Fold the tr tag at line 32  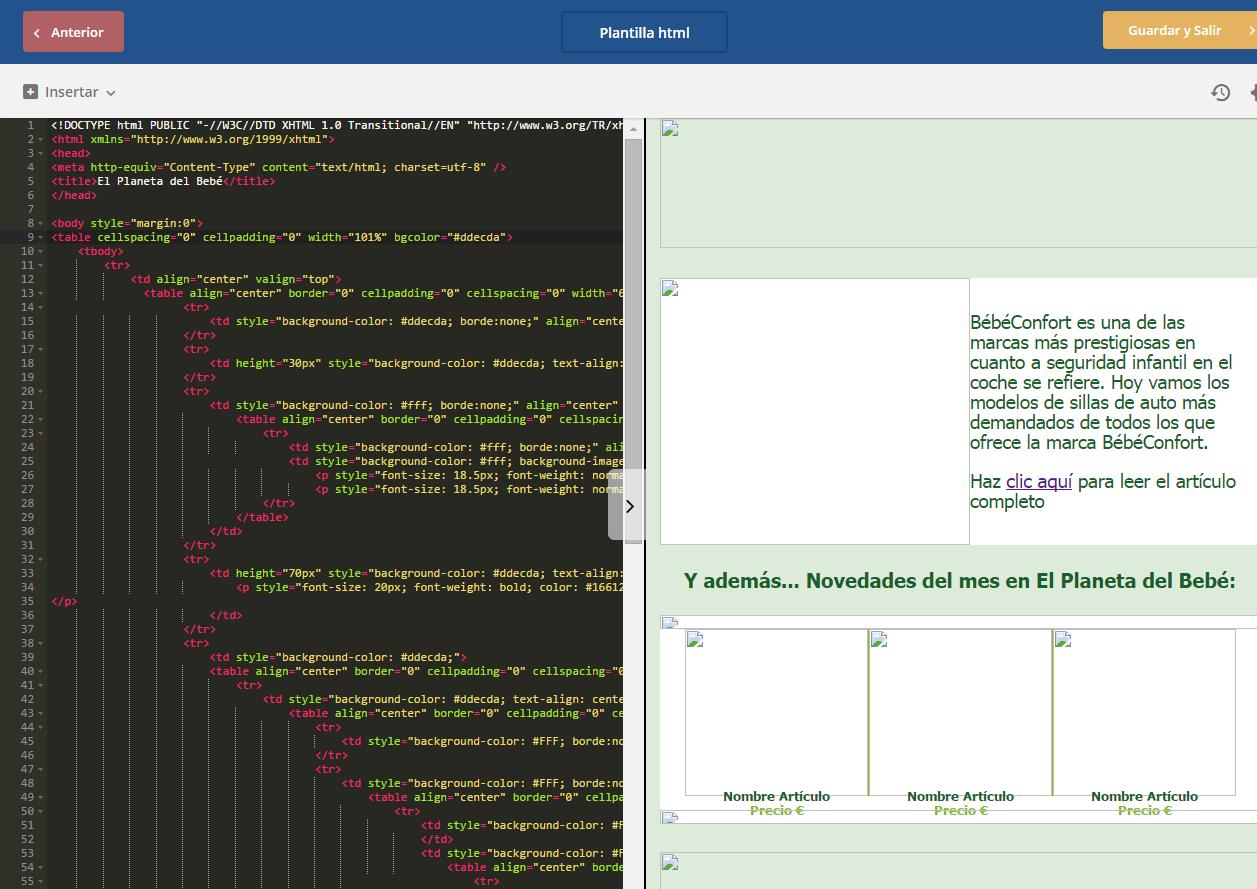click(41, 560)
